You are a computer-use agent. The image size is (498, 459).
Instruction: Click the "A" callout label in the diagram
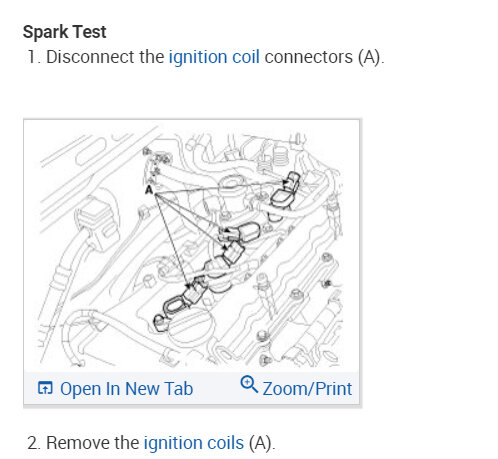tap(149, 190)
